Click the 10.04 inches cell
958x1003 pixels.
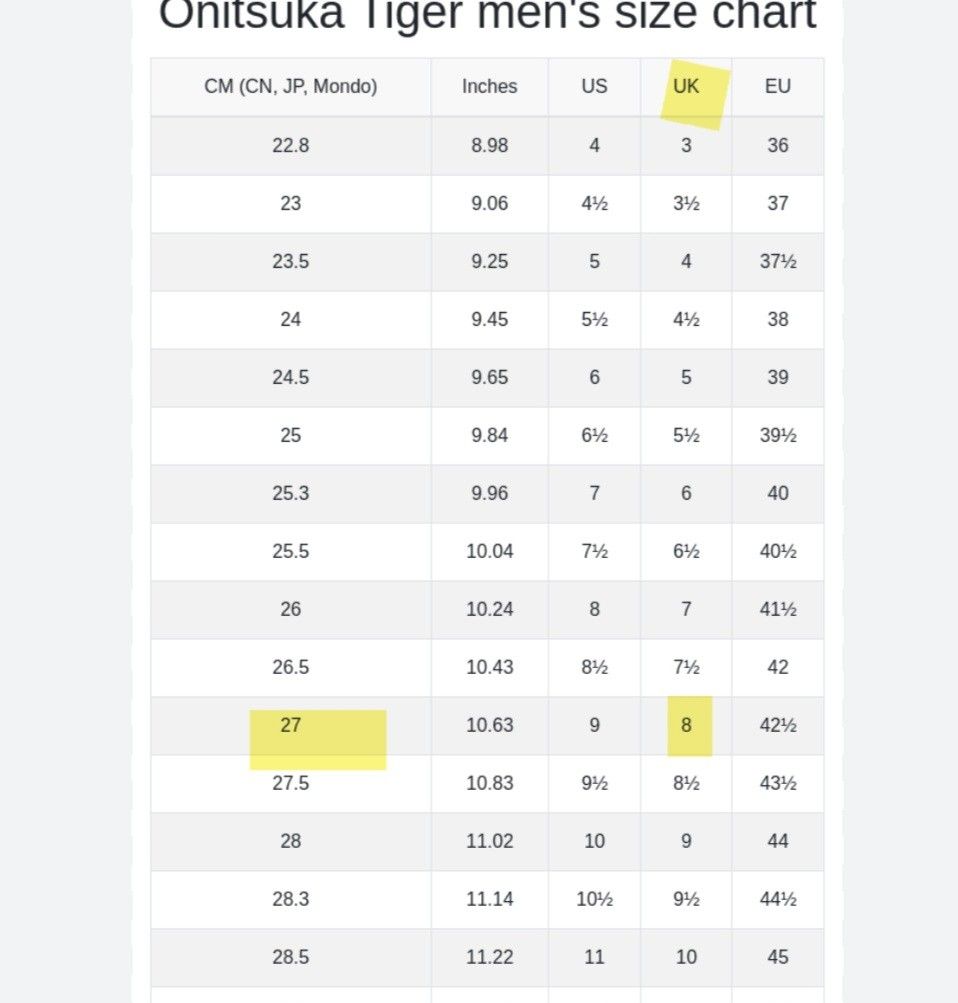[x=490, y=551]
